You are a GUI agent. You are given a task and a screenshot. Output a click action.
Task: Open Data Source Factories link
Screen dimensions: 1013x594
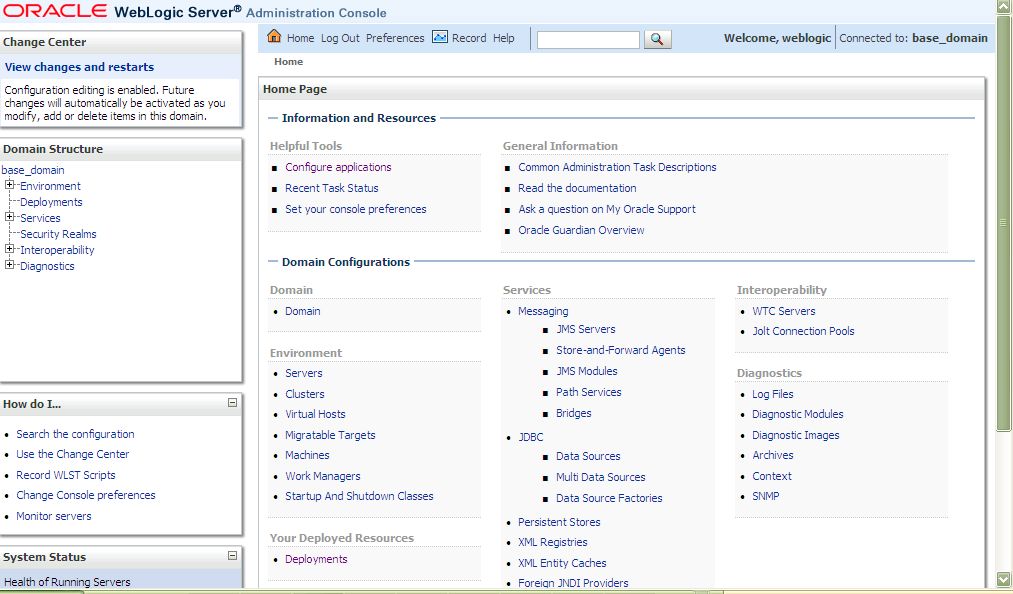[609, 498]
